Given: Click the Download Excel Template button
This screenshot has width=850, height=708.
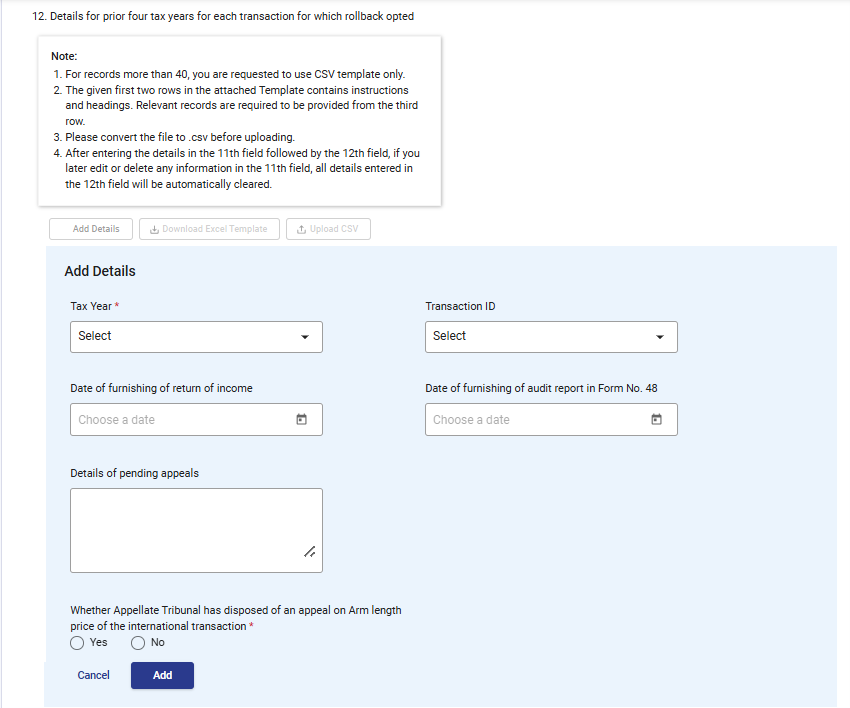Looking at the screenshot, I should click(x=209, y=229).
